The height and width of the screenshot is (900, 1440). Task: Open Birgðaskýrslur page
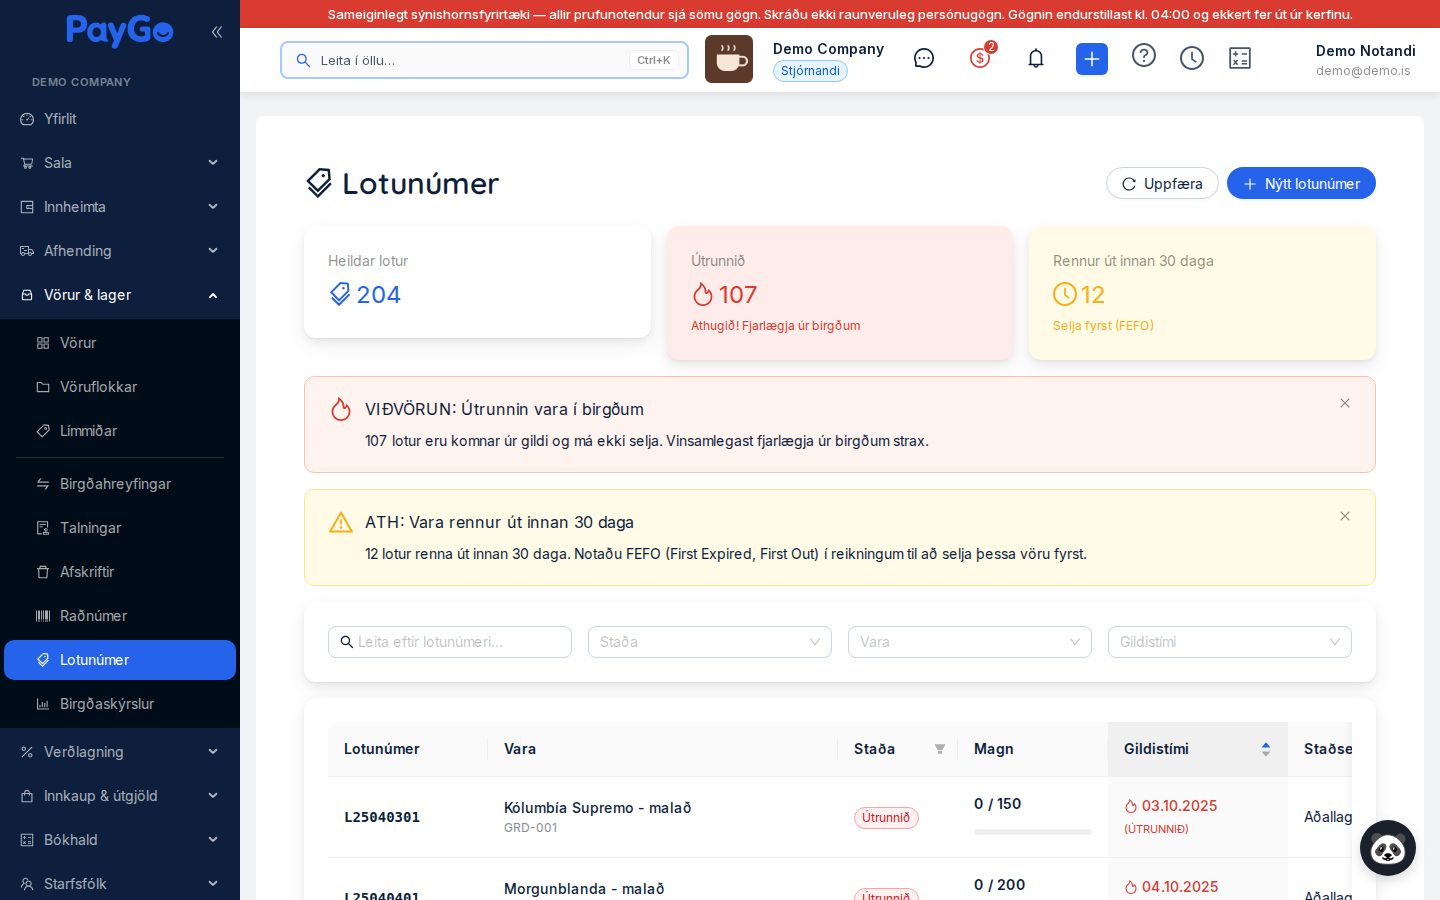[120, 704]
